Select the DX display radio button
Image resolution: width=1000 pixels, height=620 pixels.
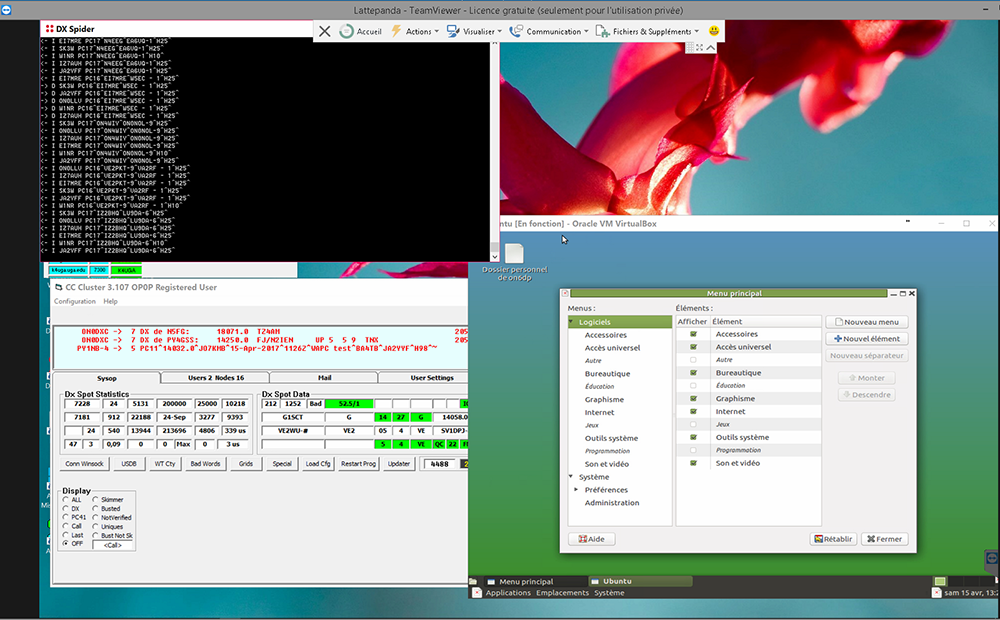[x=66, y=508]
